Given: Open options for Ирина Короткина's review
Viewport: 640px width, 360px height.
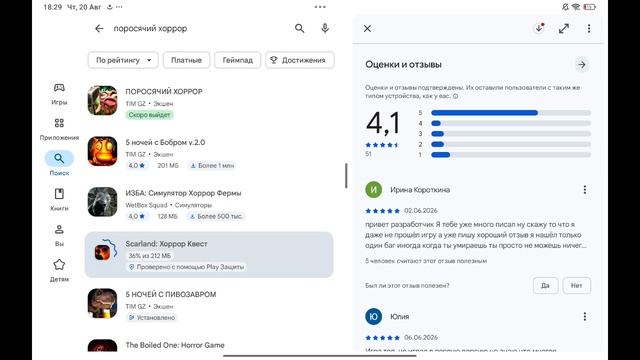Looking at the screenshot, I should click(x=584, y=190).
